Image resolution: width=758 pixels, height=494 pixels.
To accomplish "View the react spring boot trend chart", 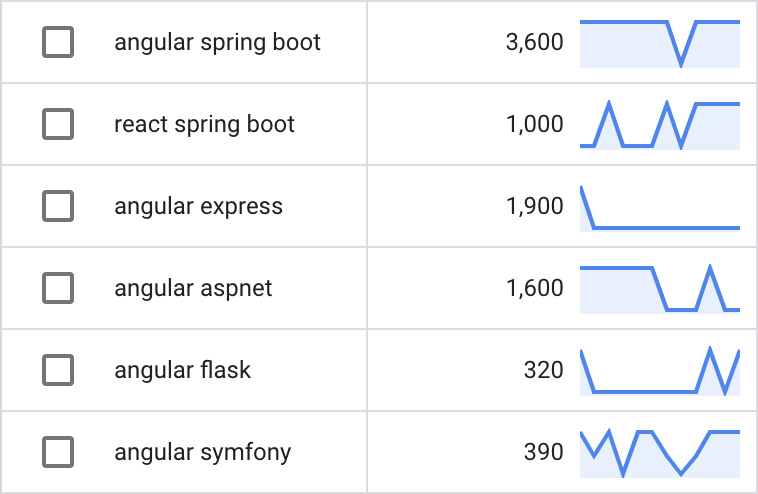I will tap(660, 125).
